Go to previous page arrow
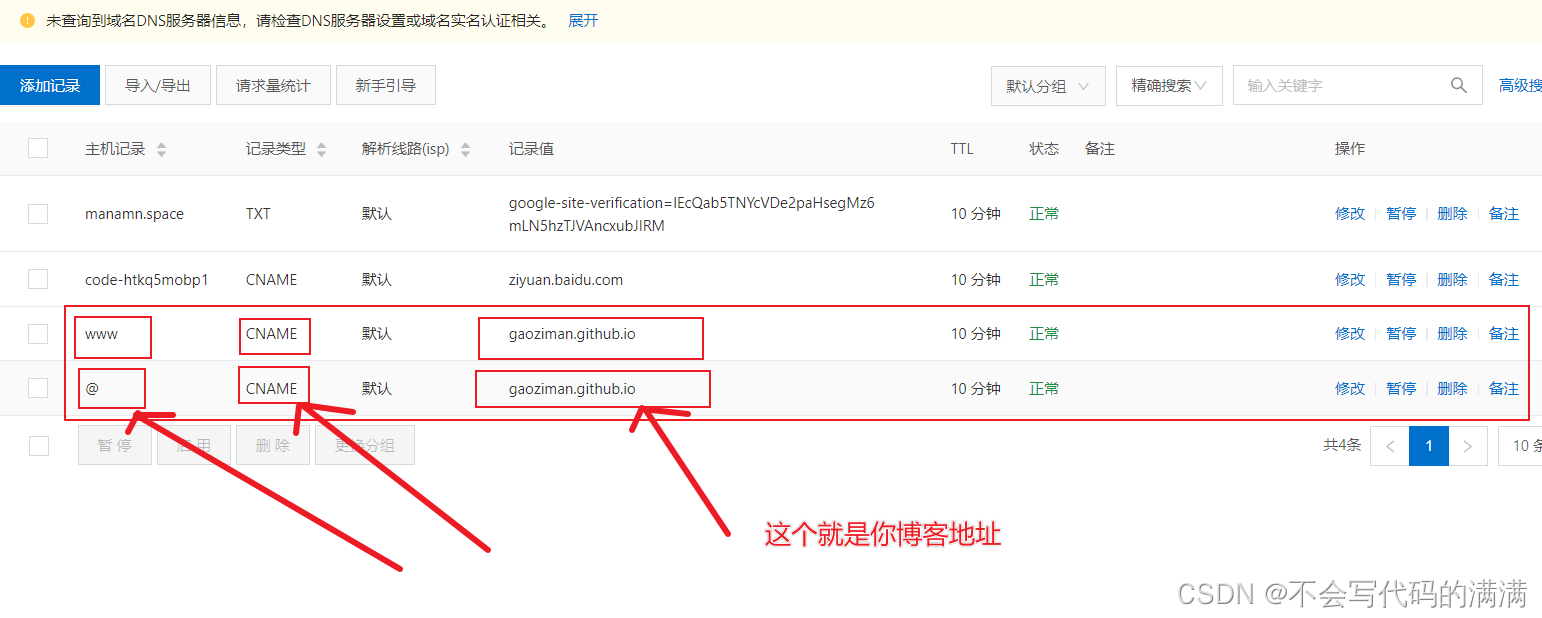1542x618 pixels. point(1390,446)
